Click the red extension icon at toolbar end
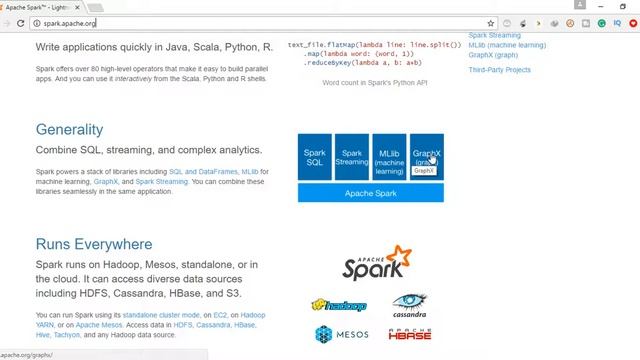This screenshot has height=360, width=640. (633, 23)
